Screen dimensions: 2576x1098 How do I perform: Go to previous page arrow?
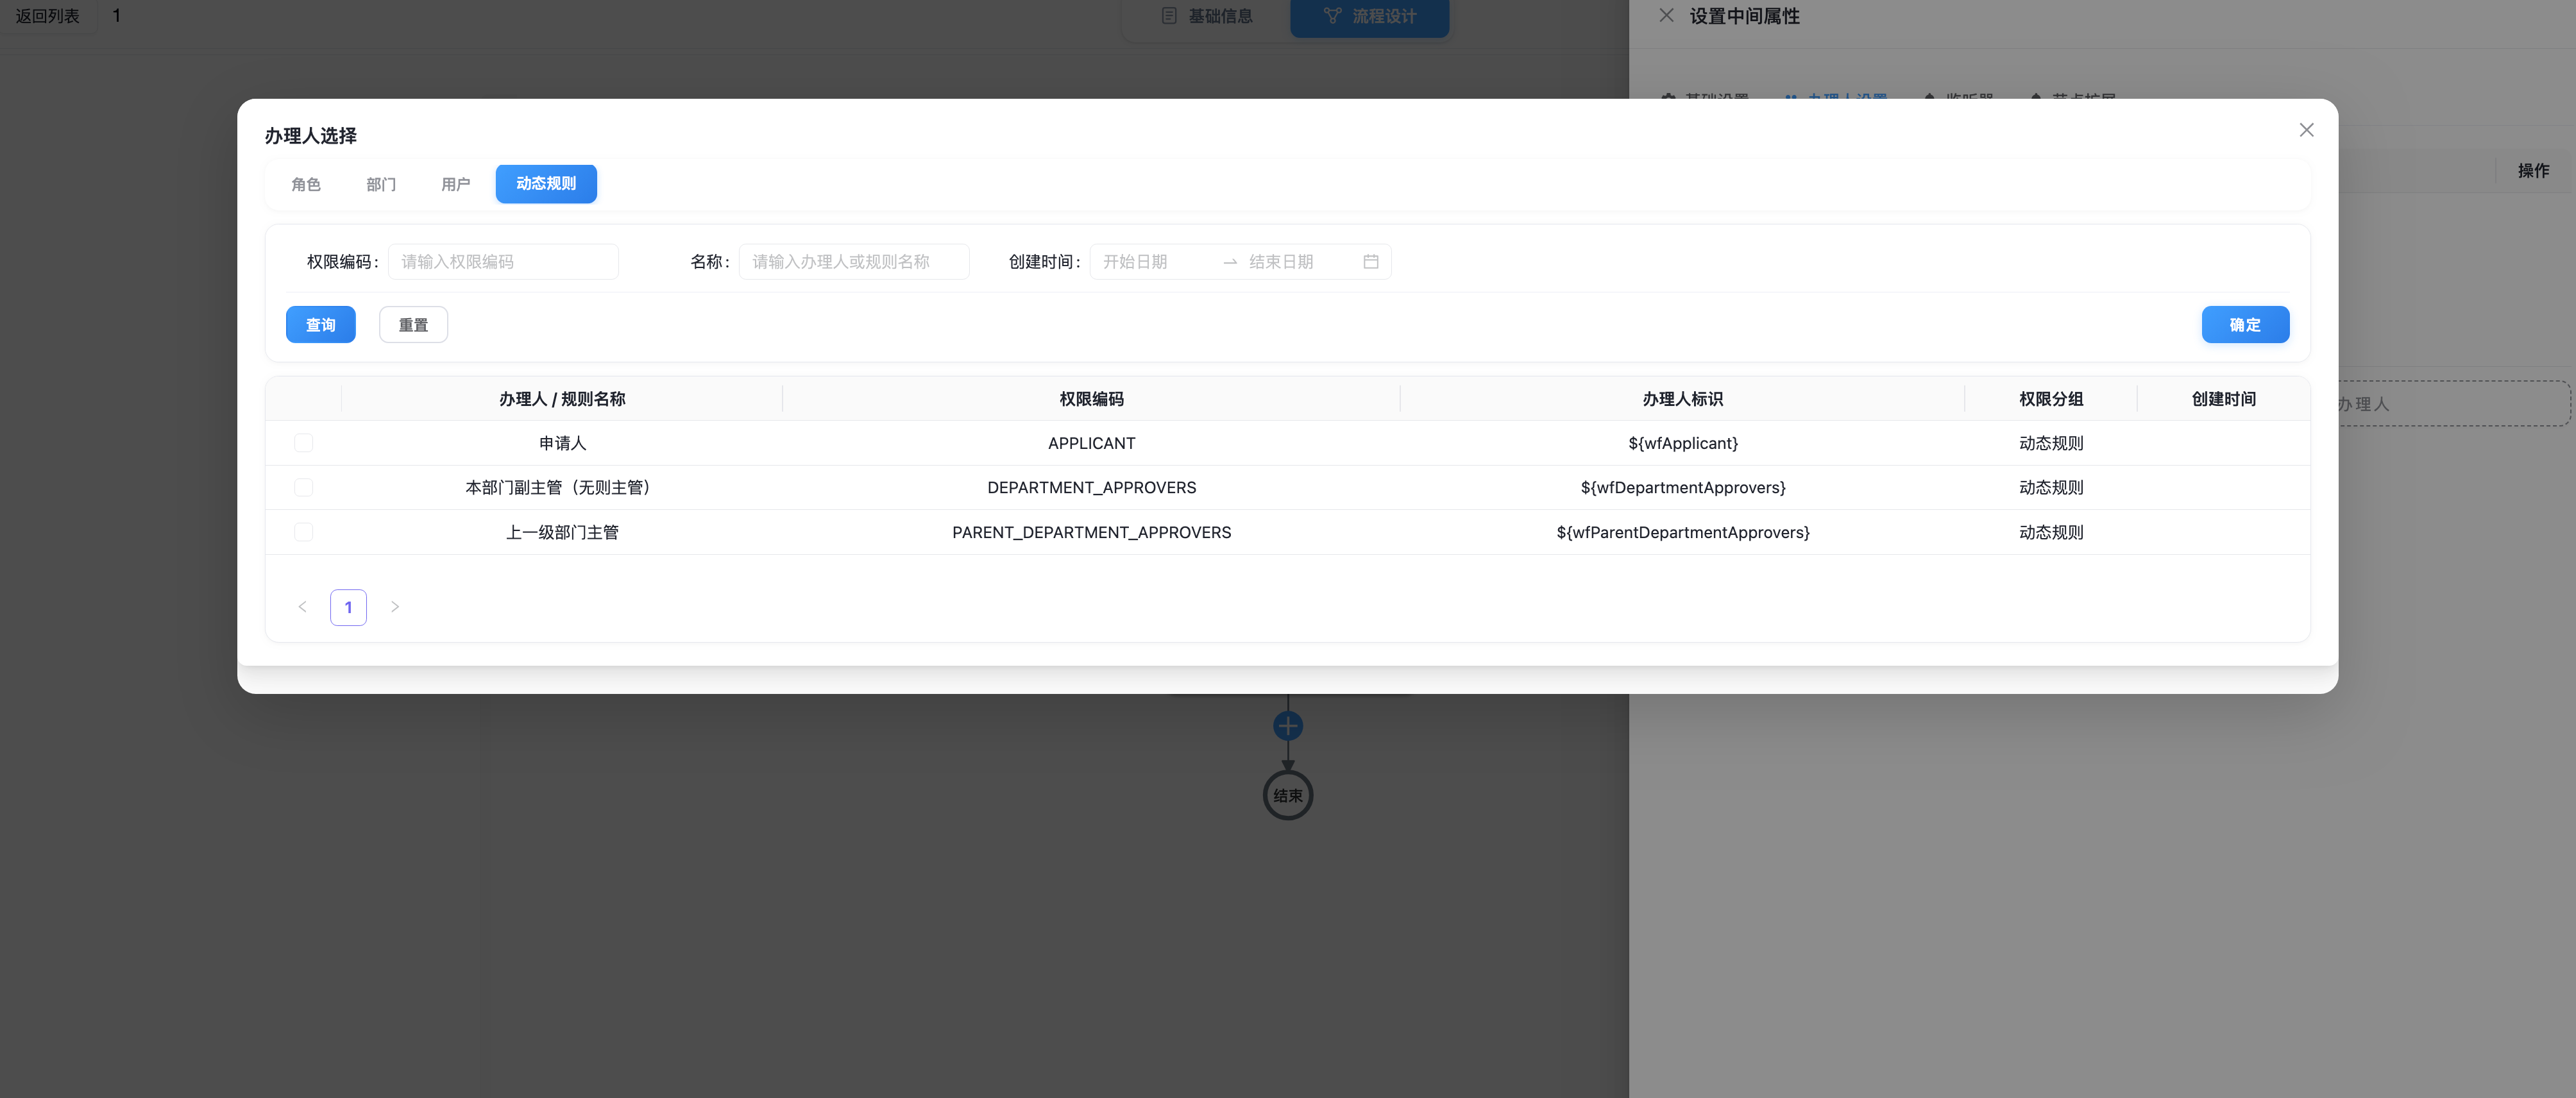[x=302, y=607]
